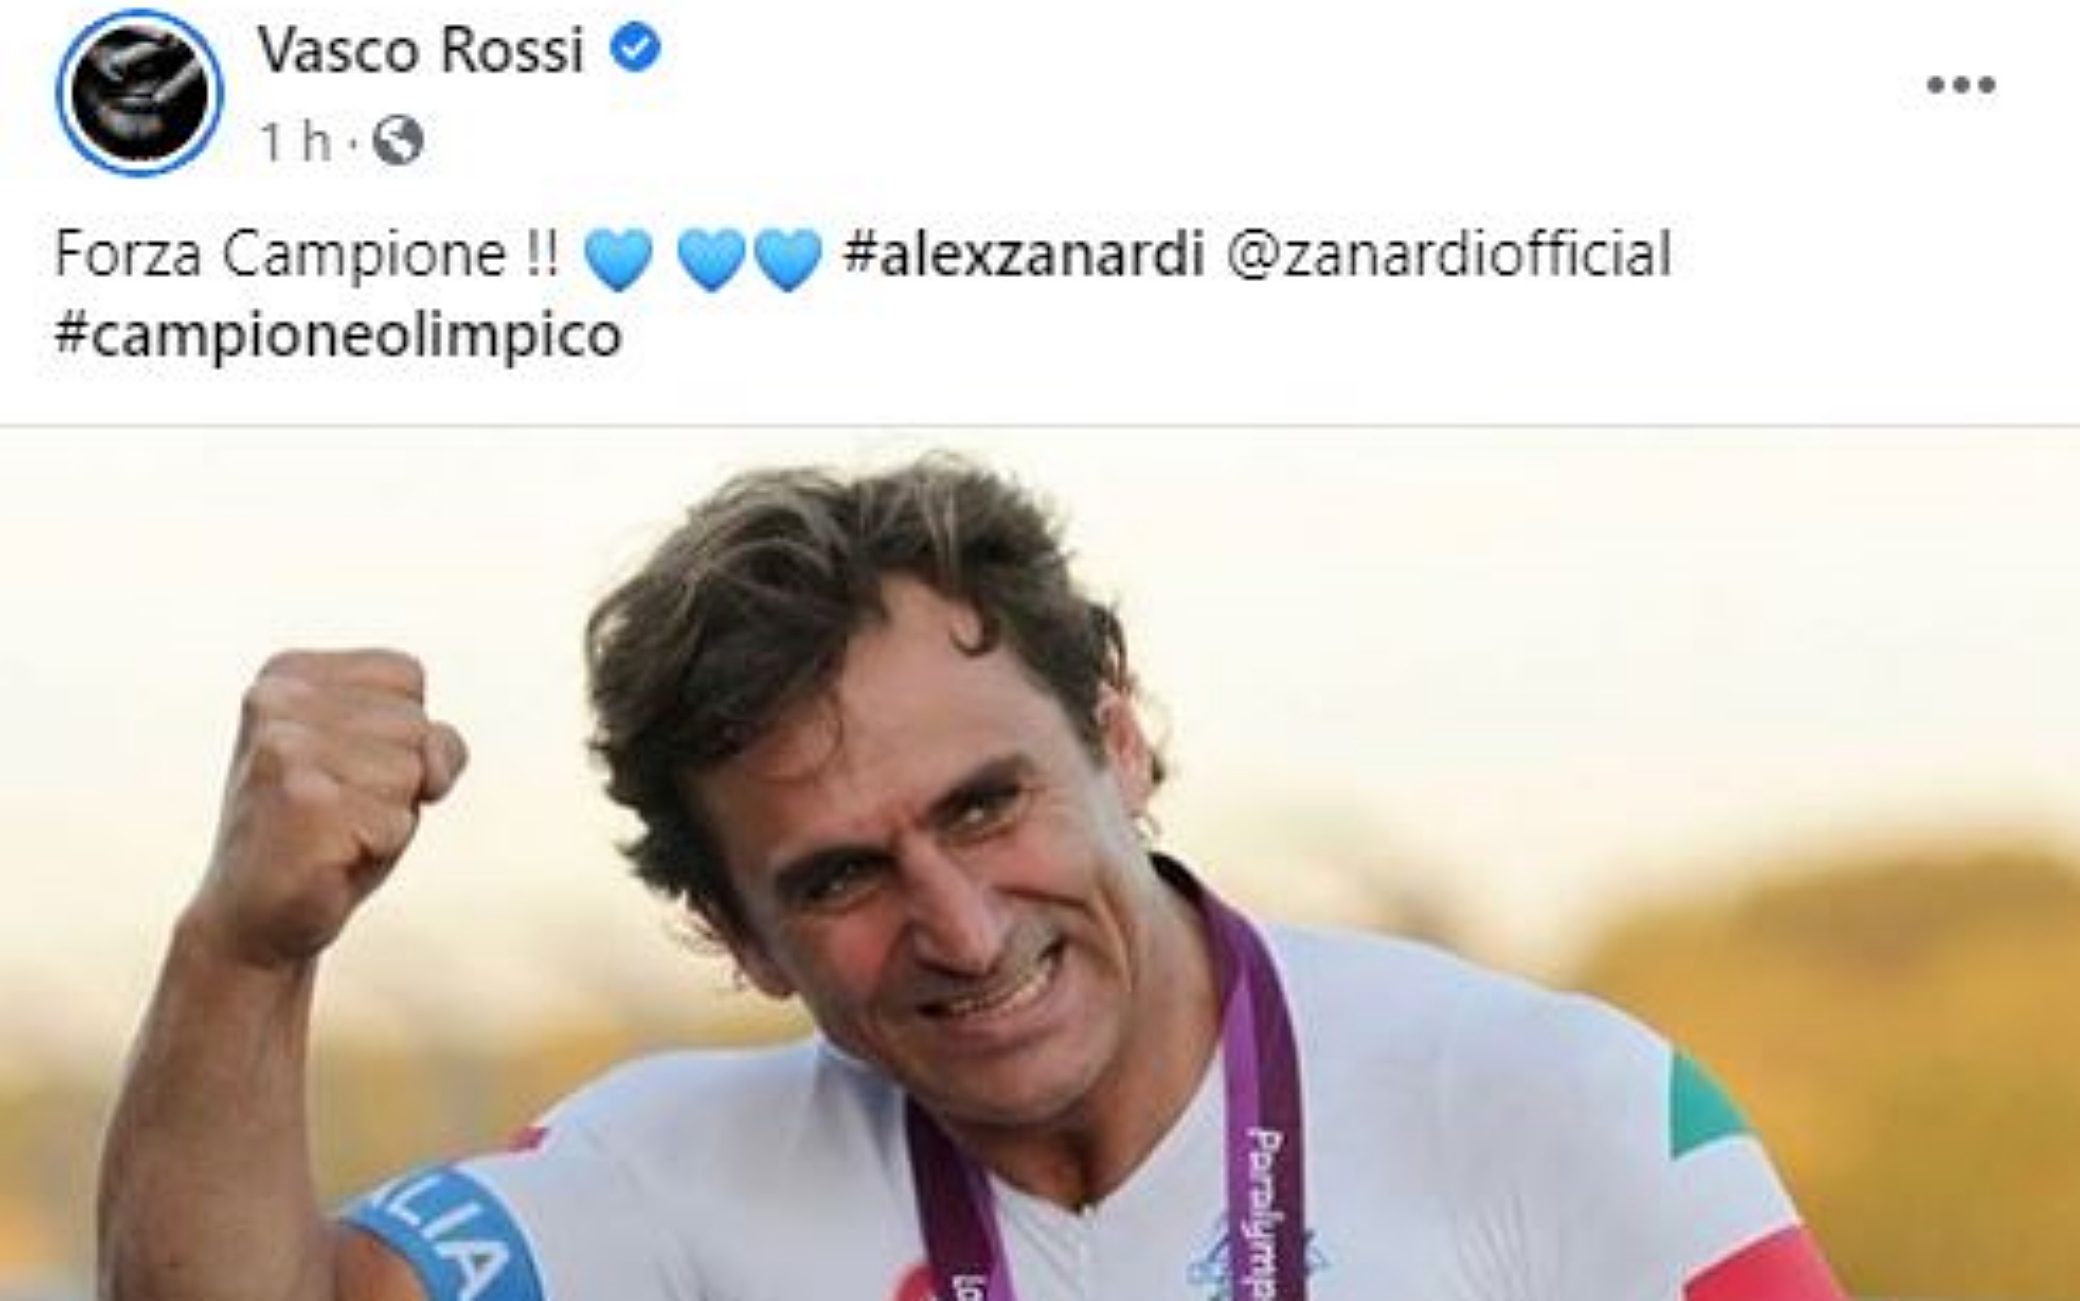
Task: Click the middle blue heart emoji
Action: [711, 258]
